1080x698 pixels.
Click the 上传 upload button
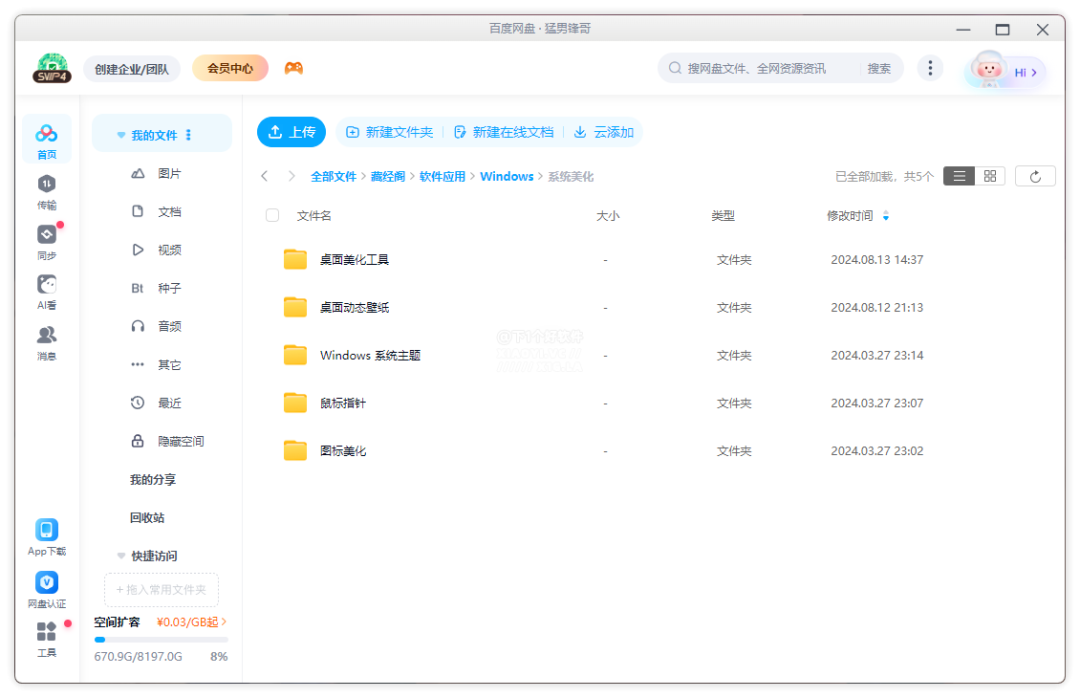pyautogui.click(x=291, y=131)
